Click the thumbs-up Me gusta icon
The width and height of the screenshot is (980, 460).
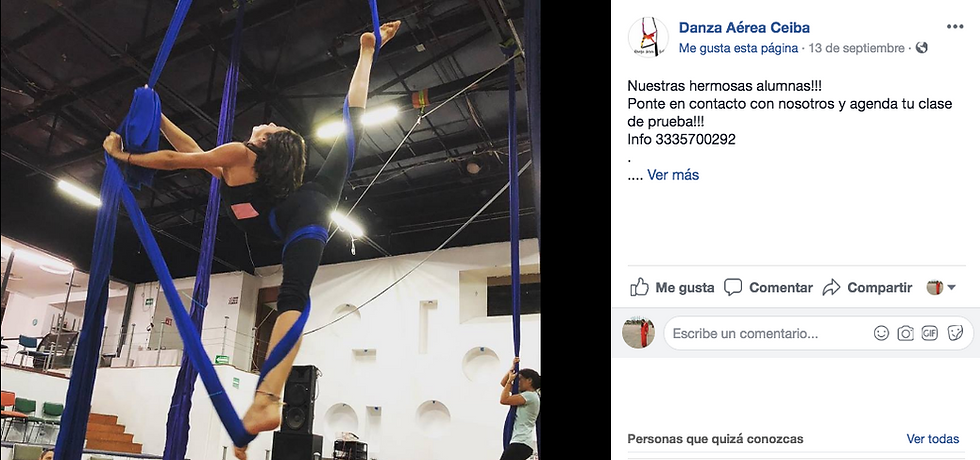click(x=639, y=288)
